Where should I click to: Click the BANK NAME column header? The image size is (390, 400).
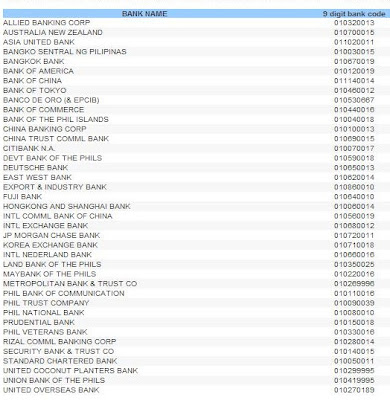click(144, 14)
